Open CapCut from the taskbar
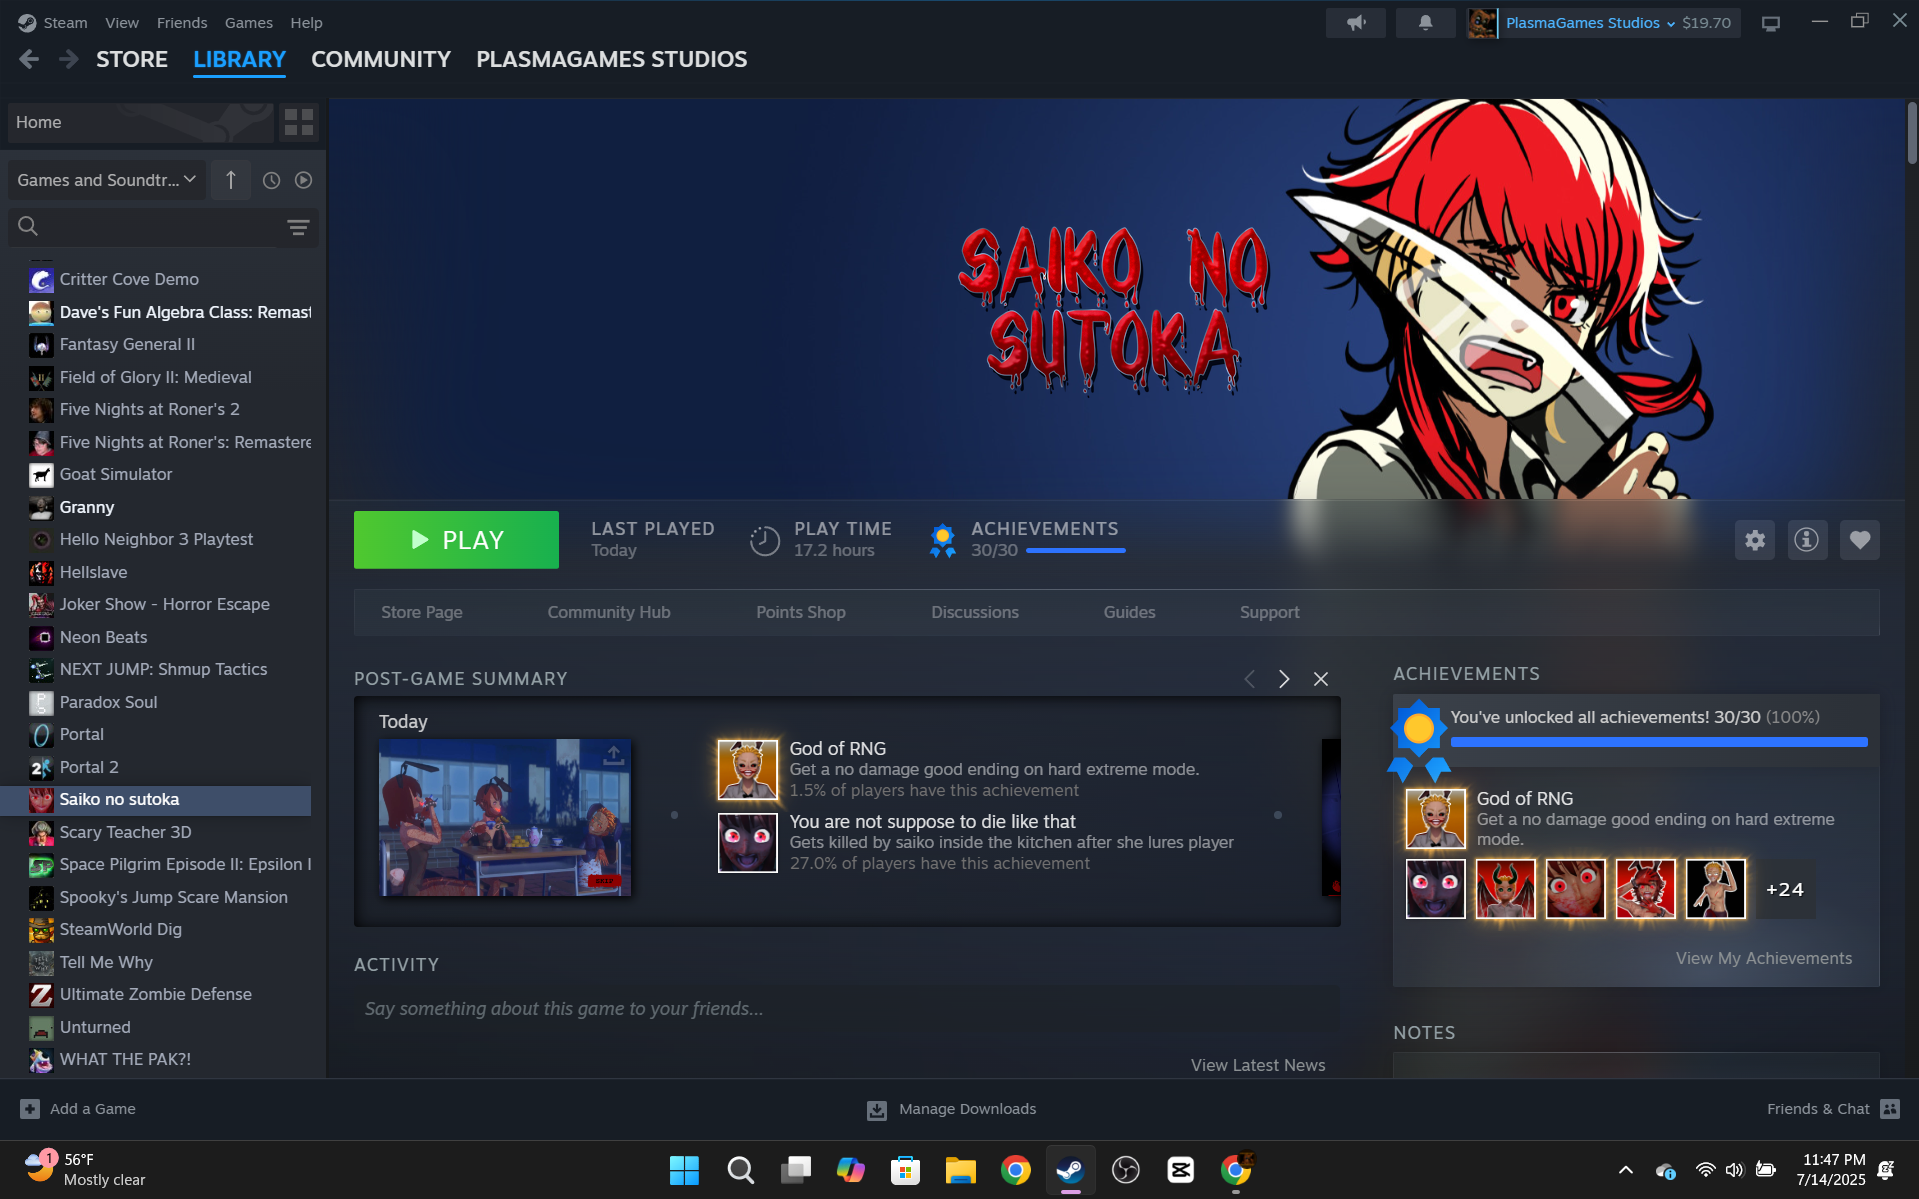 (1180, 1170)
